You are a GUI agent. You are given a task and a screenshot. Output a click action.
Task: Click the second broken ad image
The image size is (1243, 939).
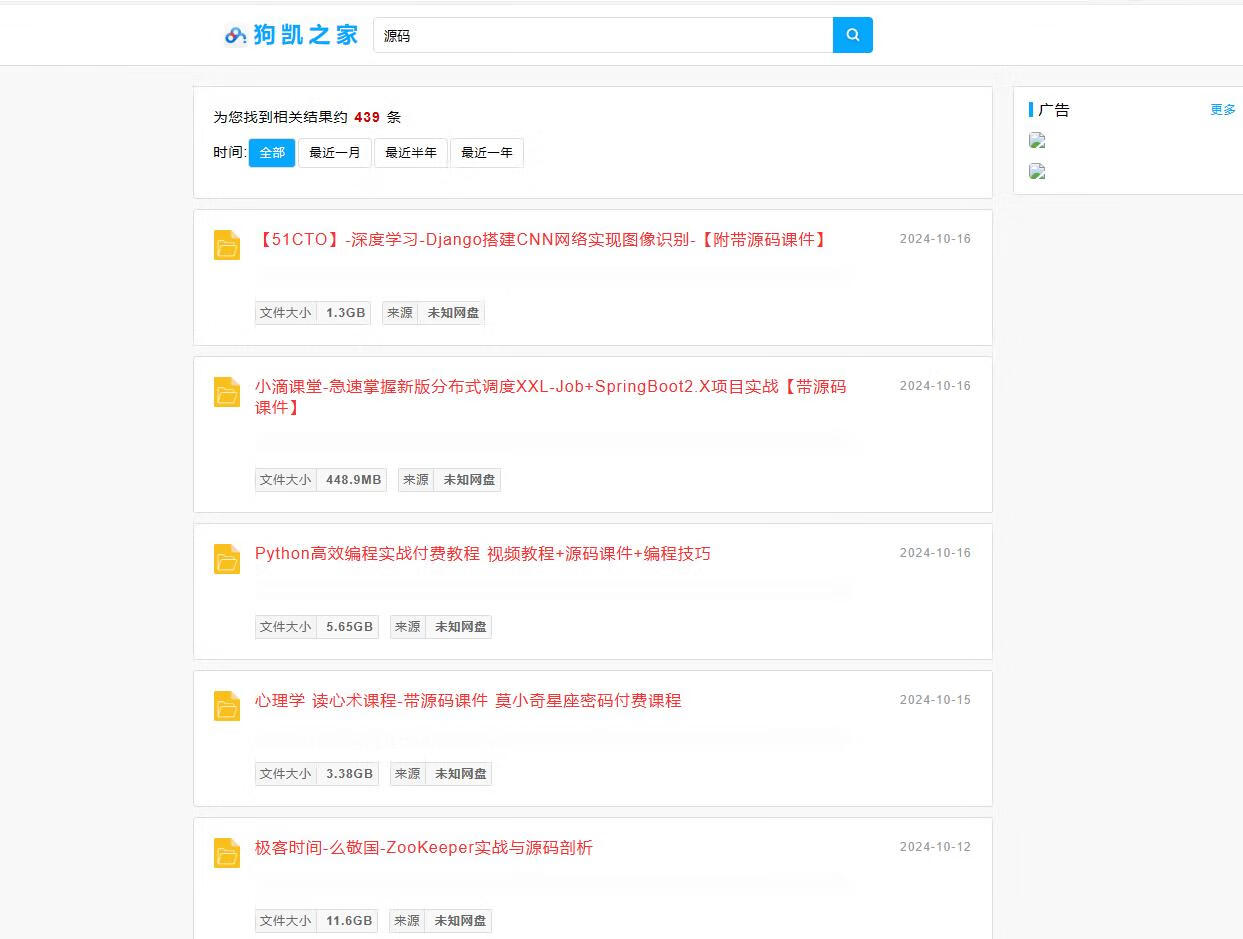(1037, 171)
